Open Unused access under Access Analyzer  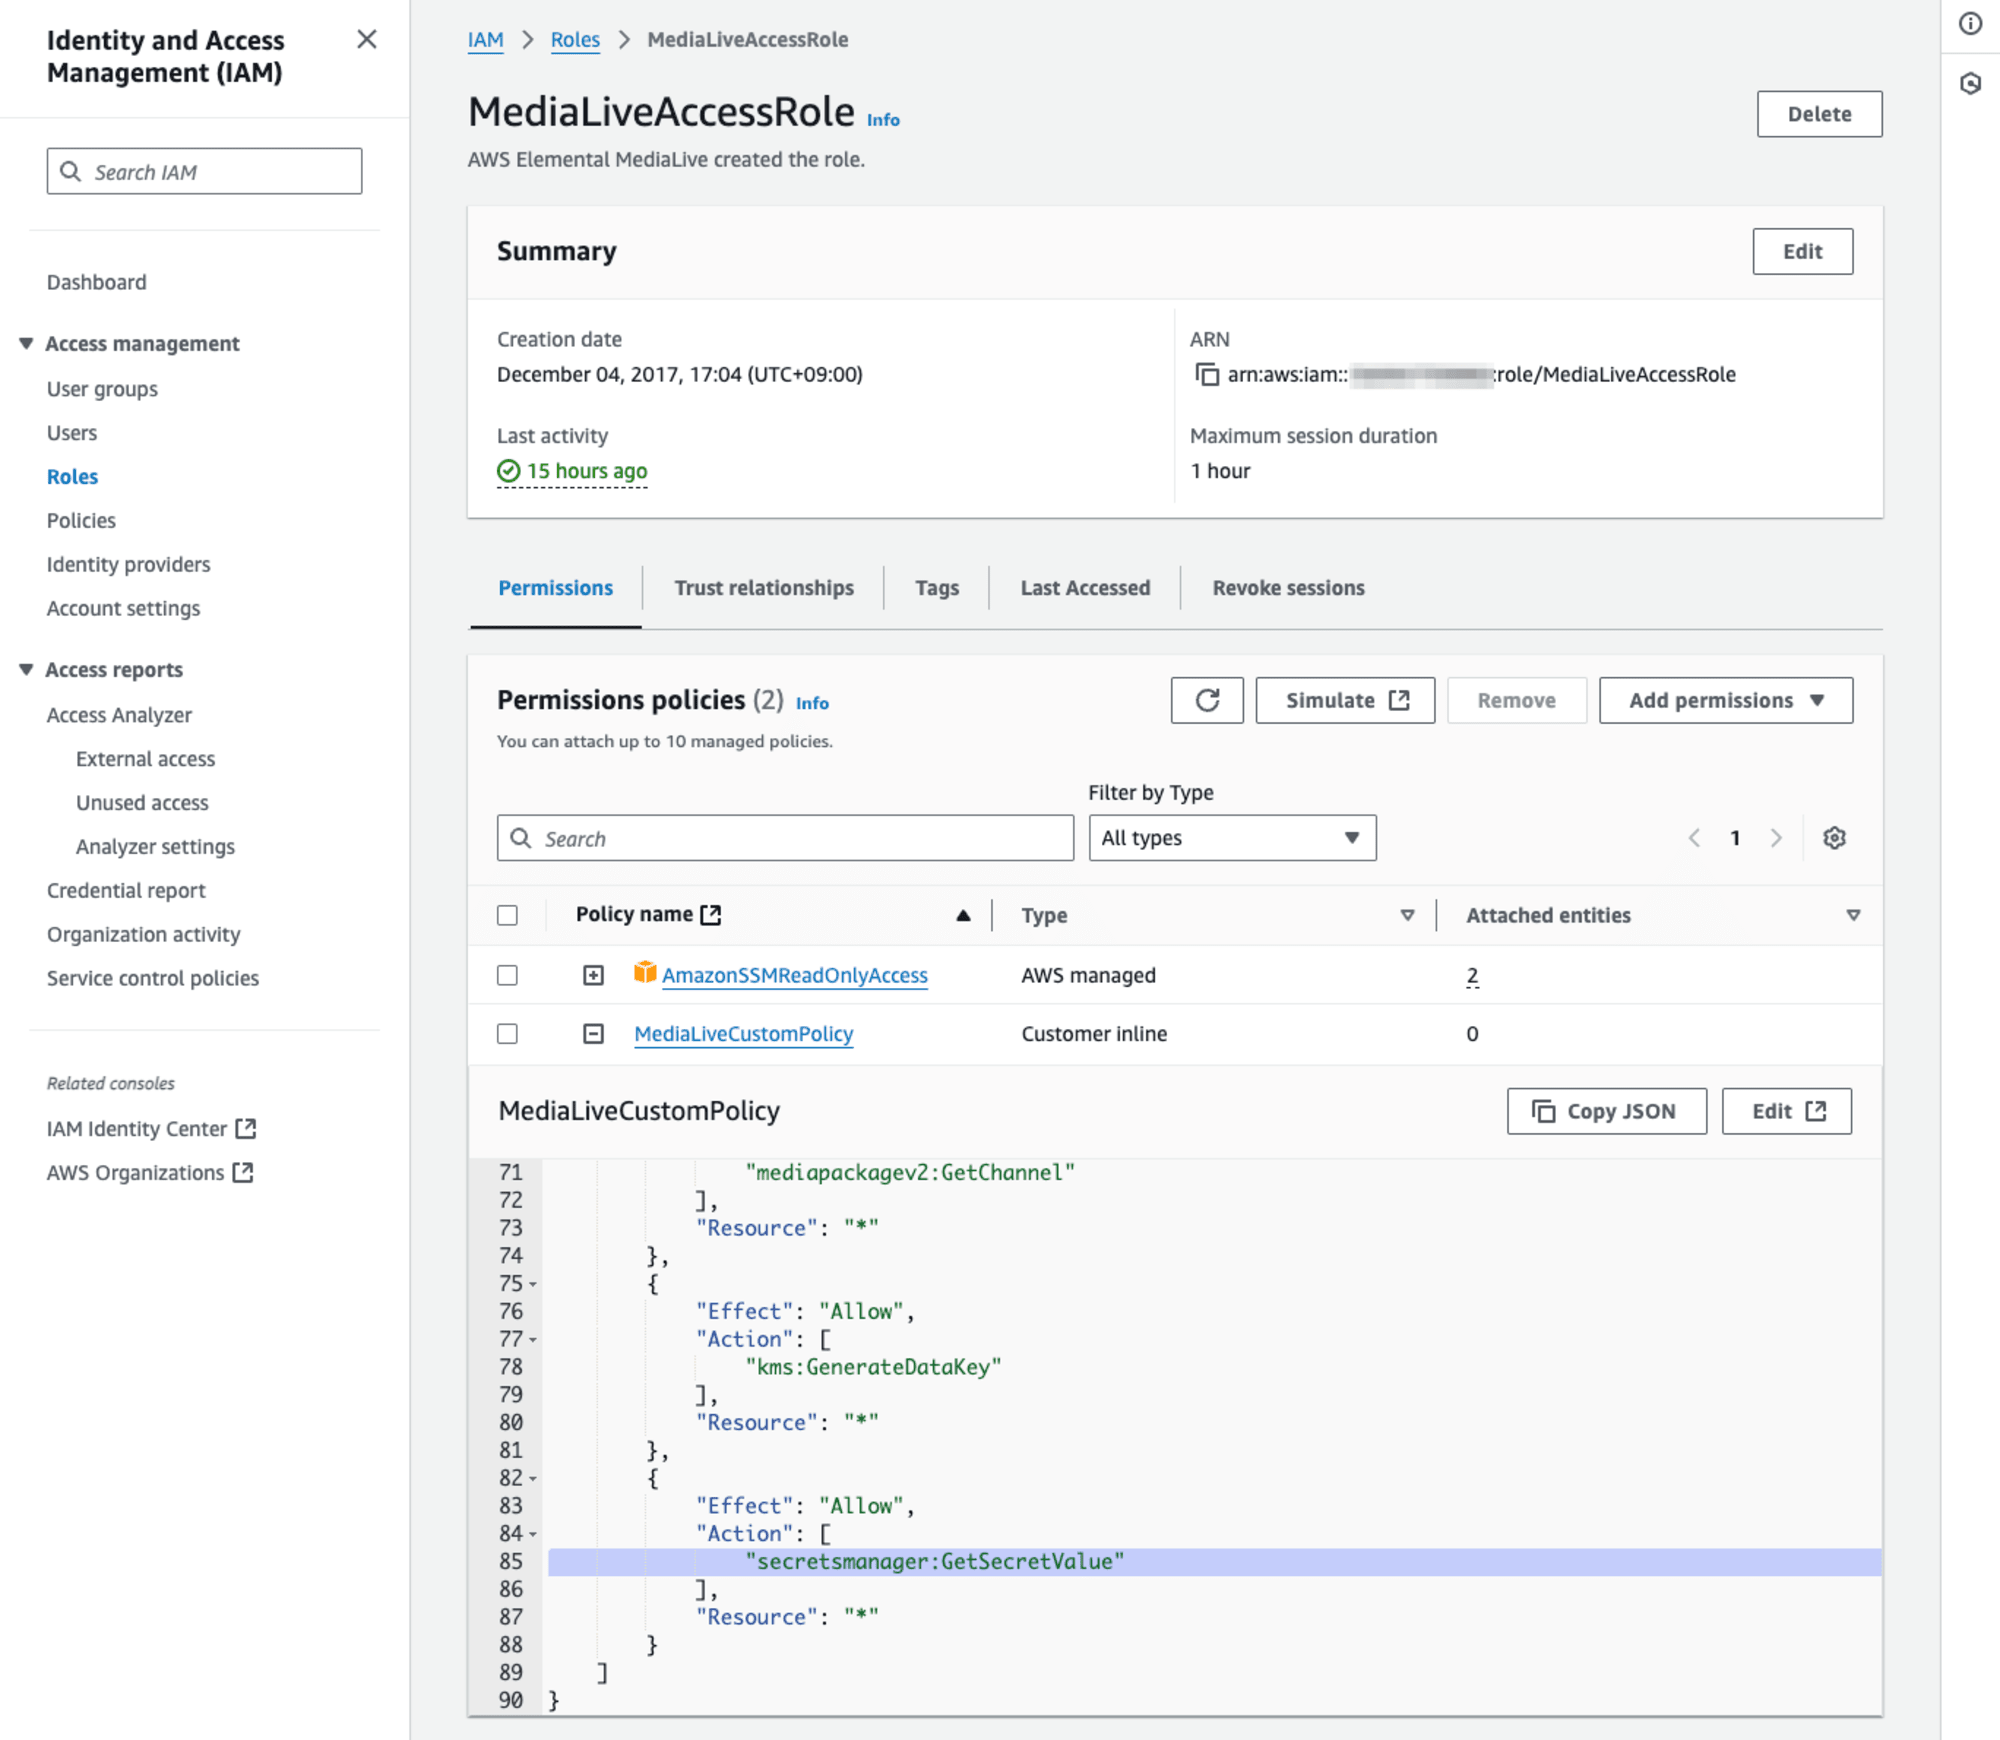[x=142, y=803]
